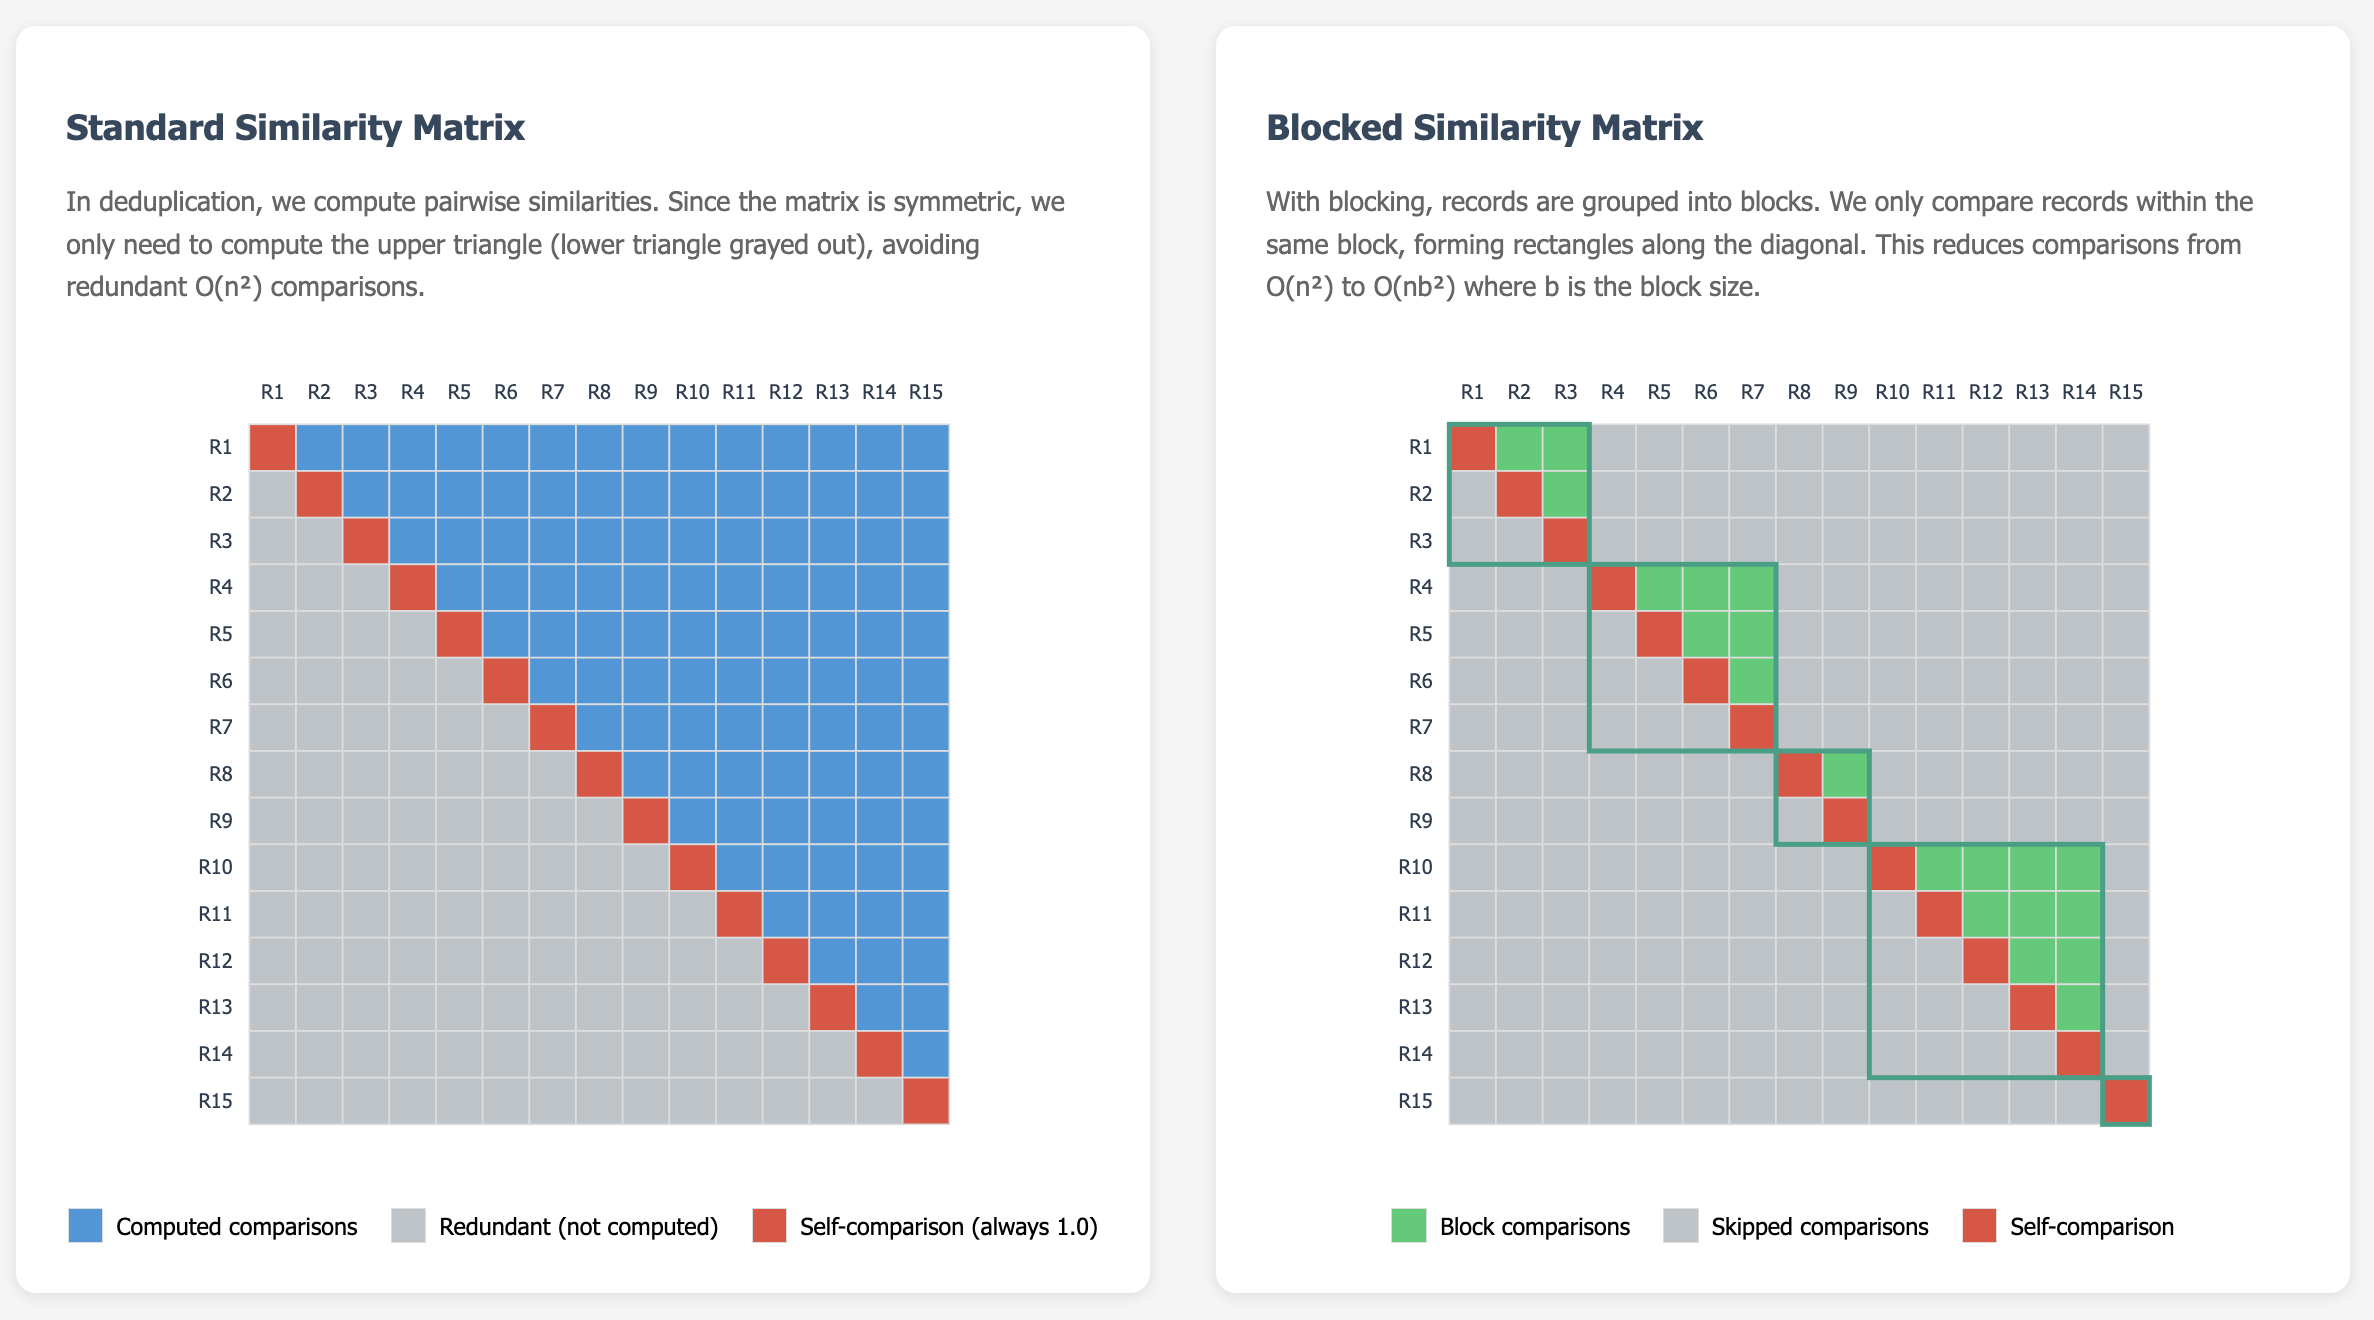Click the R8 column header in Standard matrix

coord(599,392)
